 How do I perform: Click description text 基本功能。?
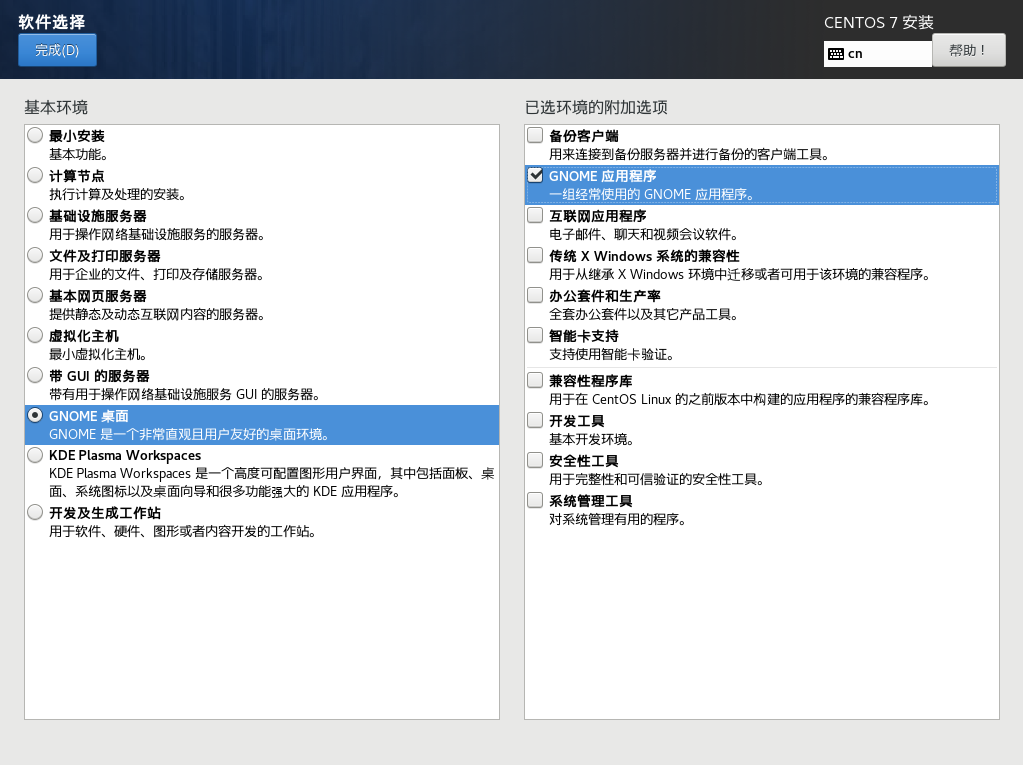pyautogui.click(x=79, y=155)
